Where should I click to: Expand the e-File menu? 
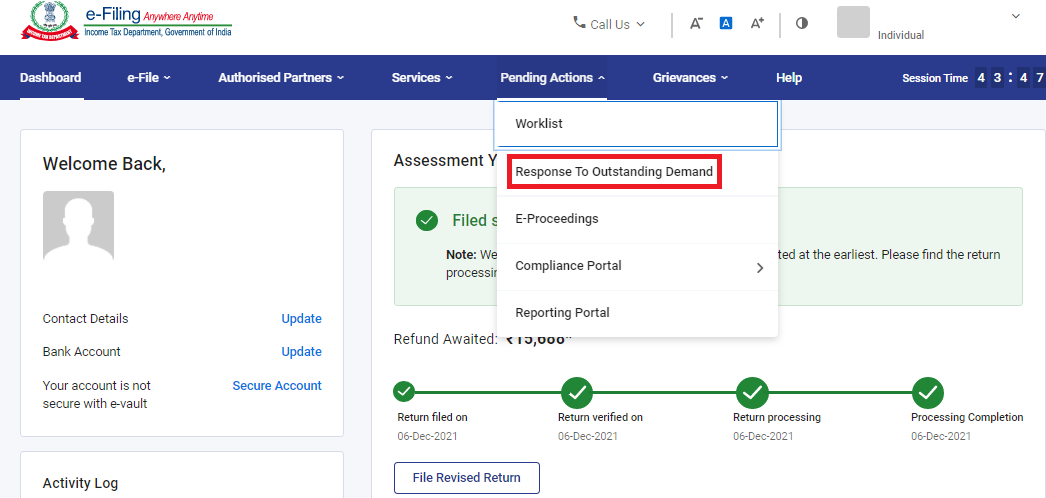coord(149,77)
